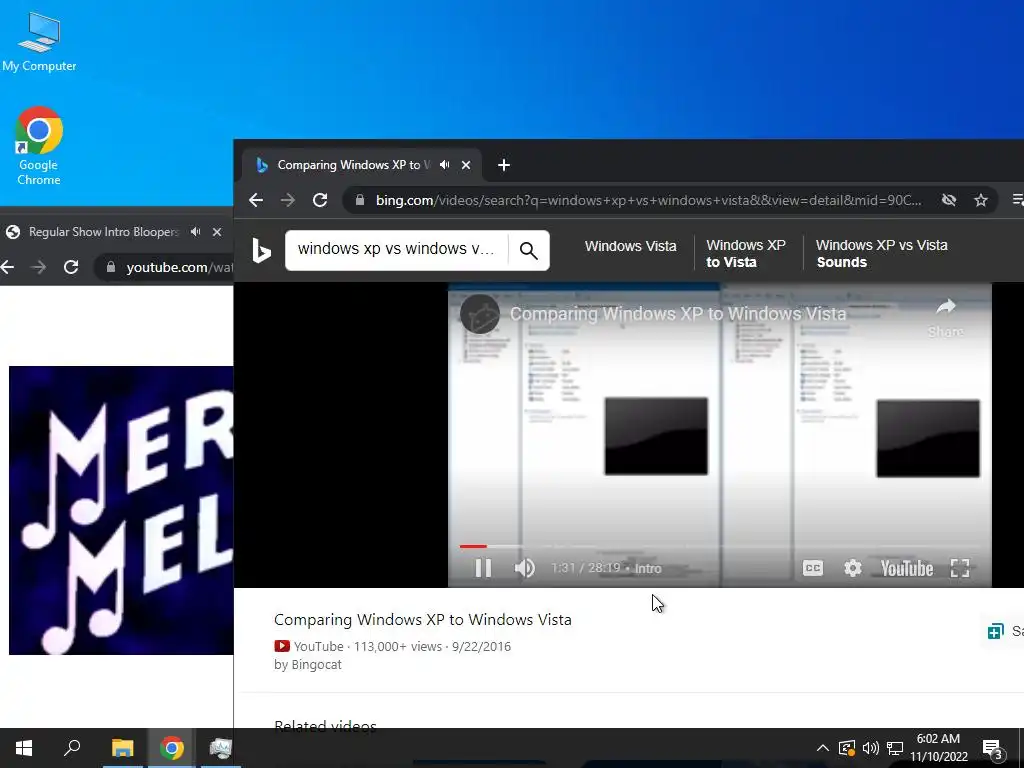Click the Merrie Melodies video in YouTube window

coord(121,510)
